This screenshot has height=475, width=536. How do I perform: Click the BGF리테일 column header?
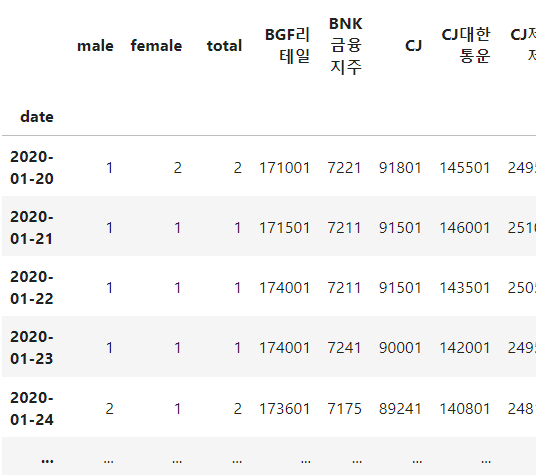287,46
